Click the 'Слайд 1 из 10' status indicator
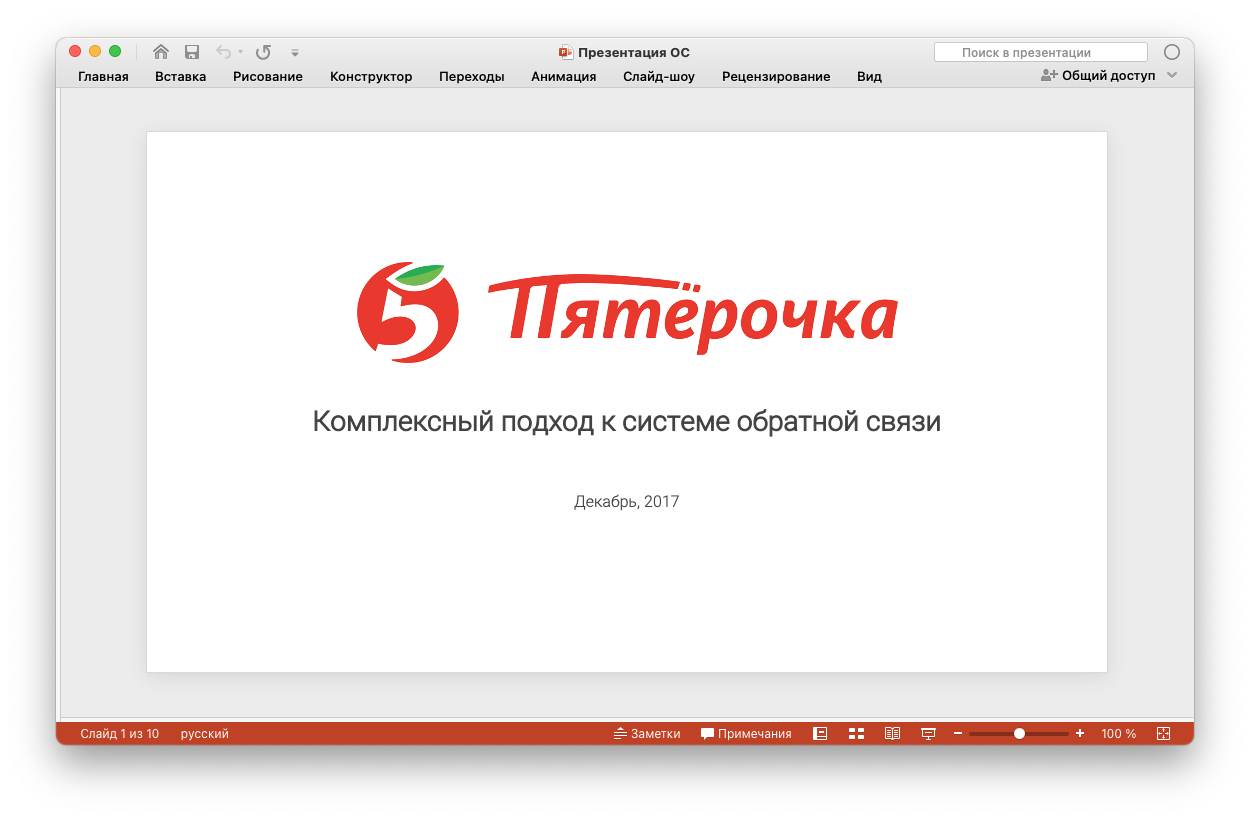 pyautogui.click(x=120, y=734)
